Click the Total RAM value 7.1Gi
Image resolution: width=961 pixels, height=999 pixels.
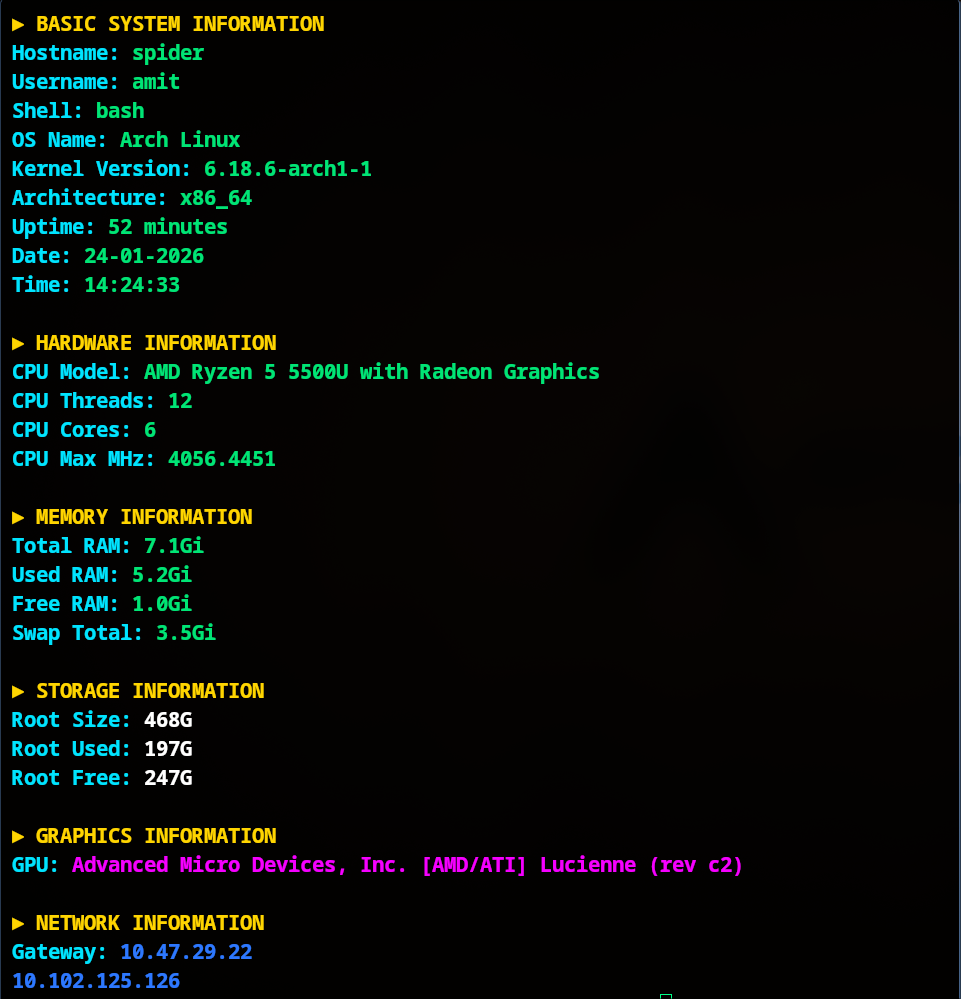[x=173, y=545]
